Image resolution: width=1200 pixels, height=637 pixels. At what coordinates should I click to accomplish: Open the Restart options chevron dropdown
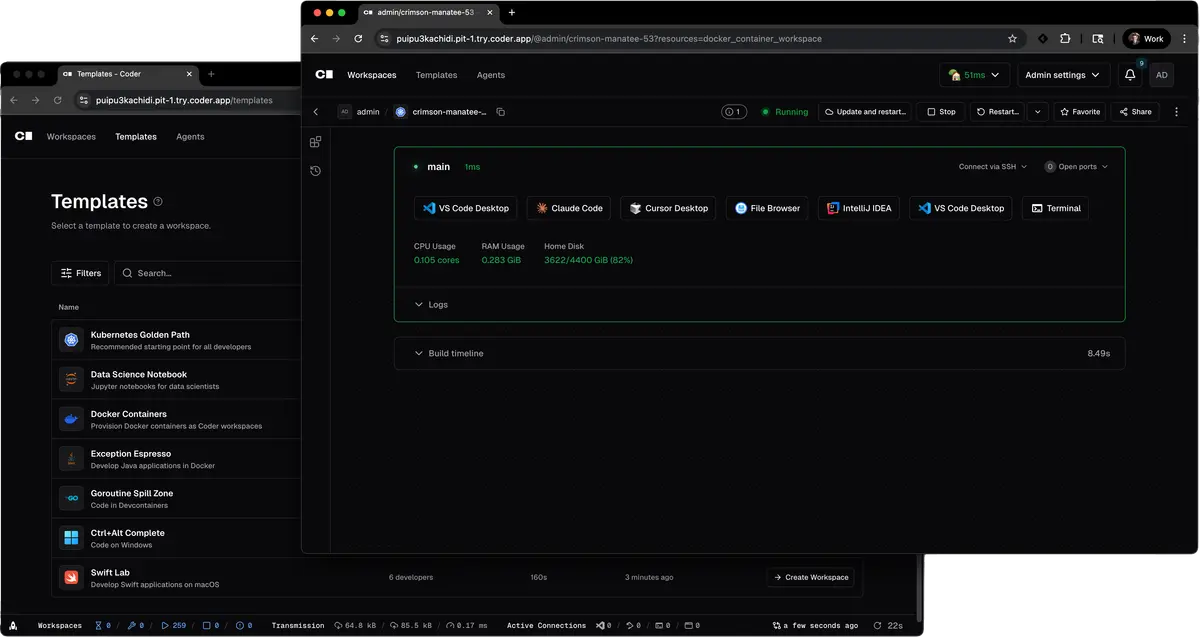1038,112
